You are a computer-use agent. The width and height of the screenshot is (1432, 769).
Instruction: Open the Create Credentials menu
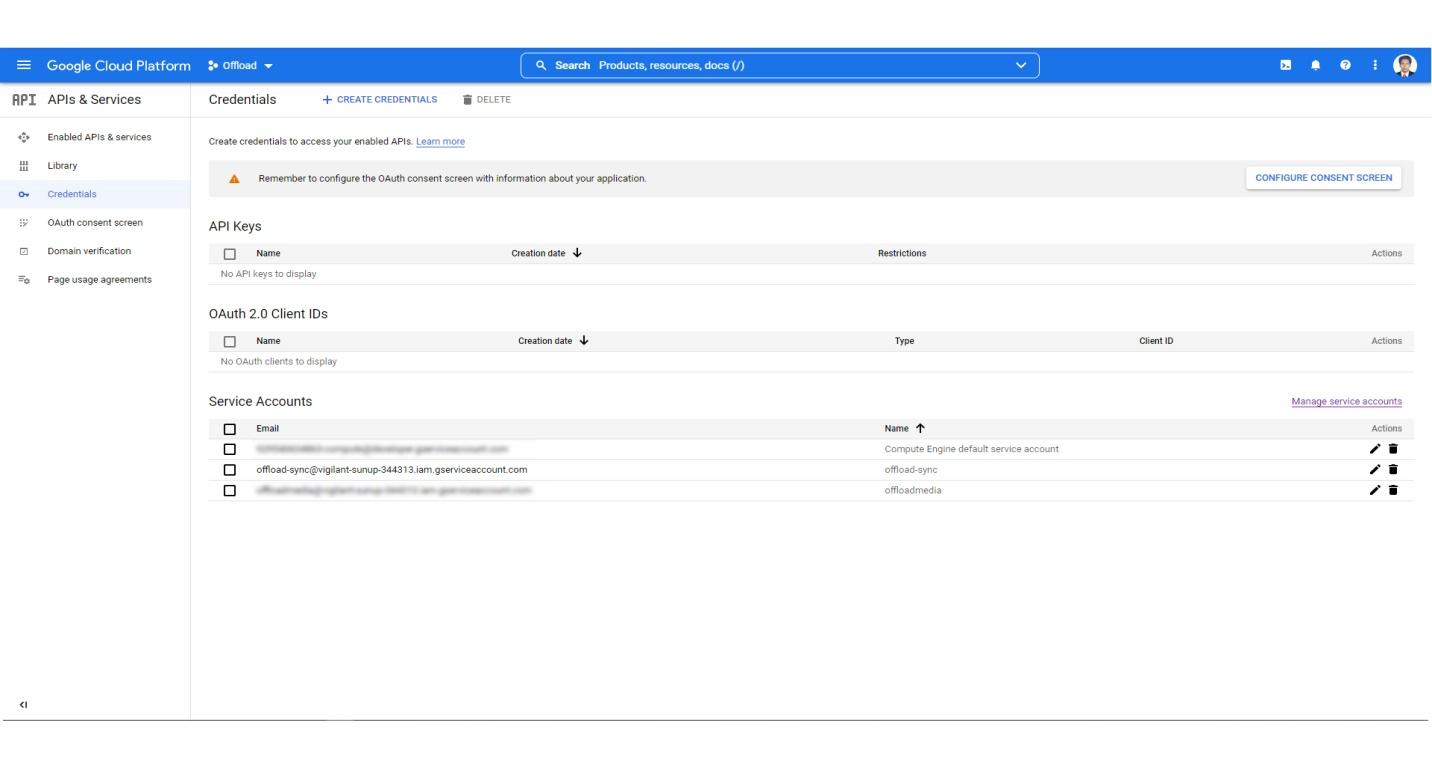point(380,99)
